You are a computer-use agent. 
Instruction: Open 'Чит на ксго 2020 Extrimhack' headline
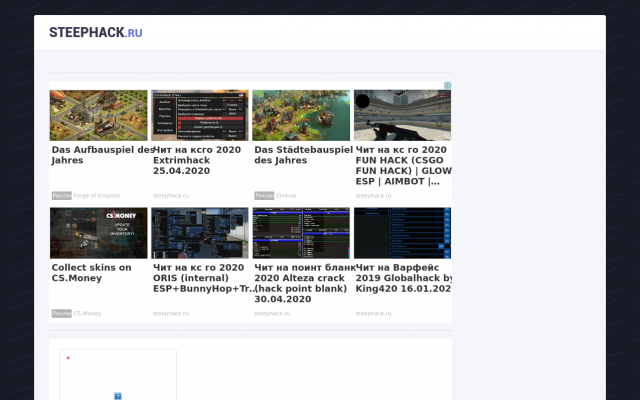click(x=197, y=160)
